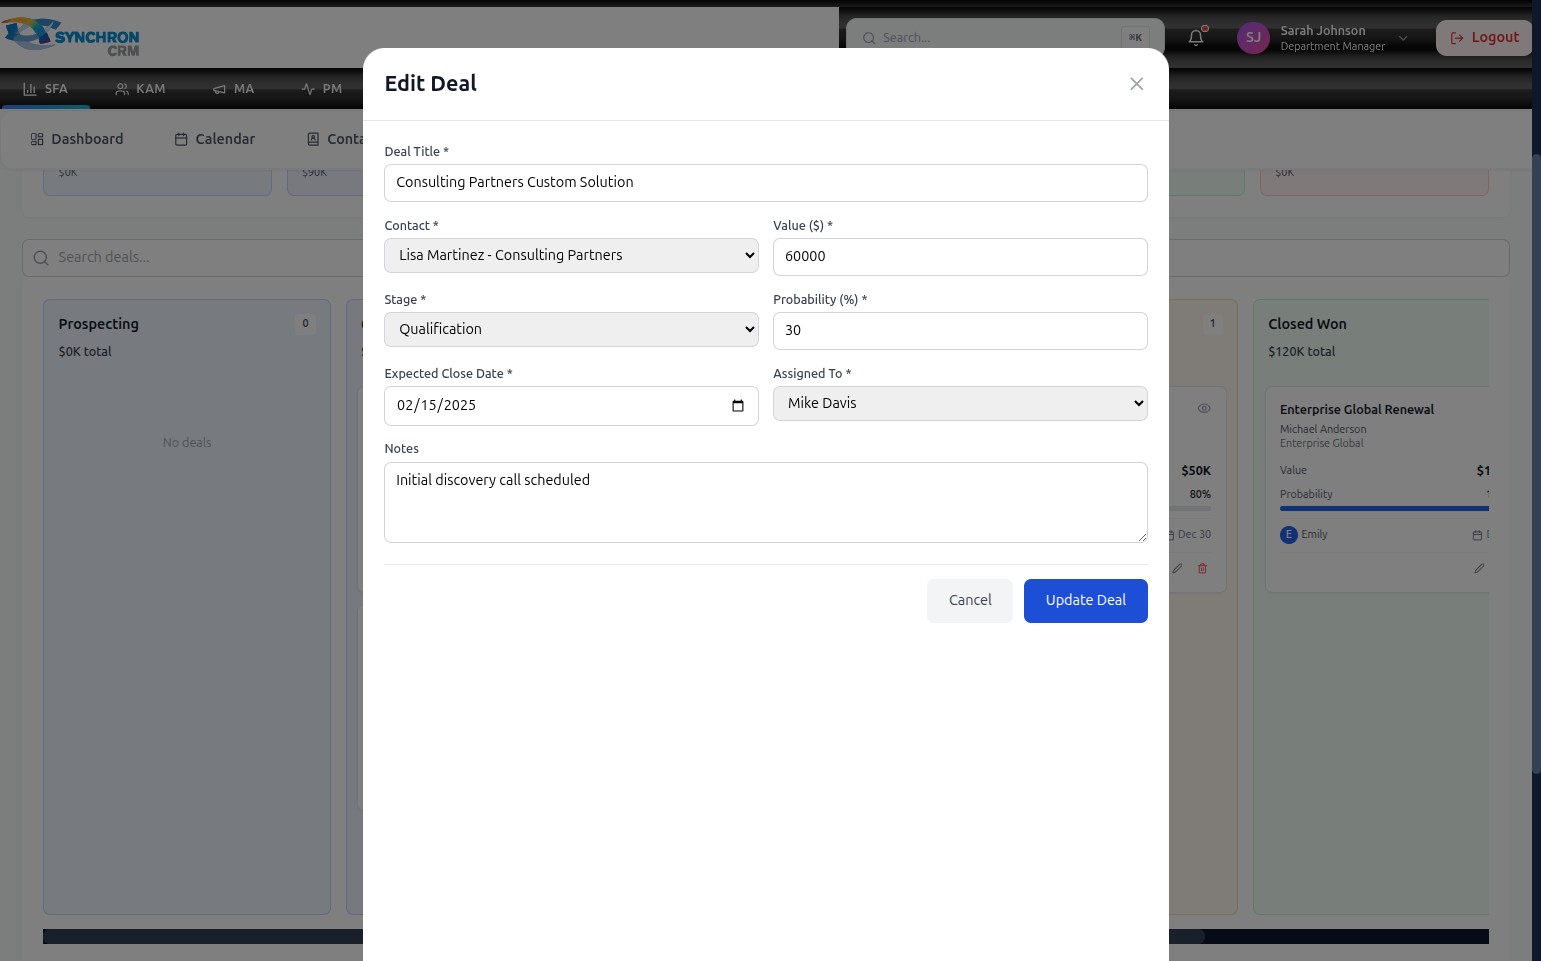Click the Update Deal button
Screen dimensions: 1541x961
coord(1085,601)
